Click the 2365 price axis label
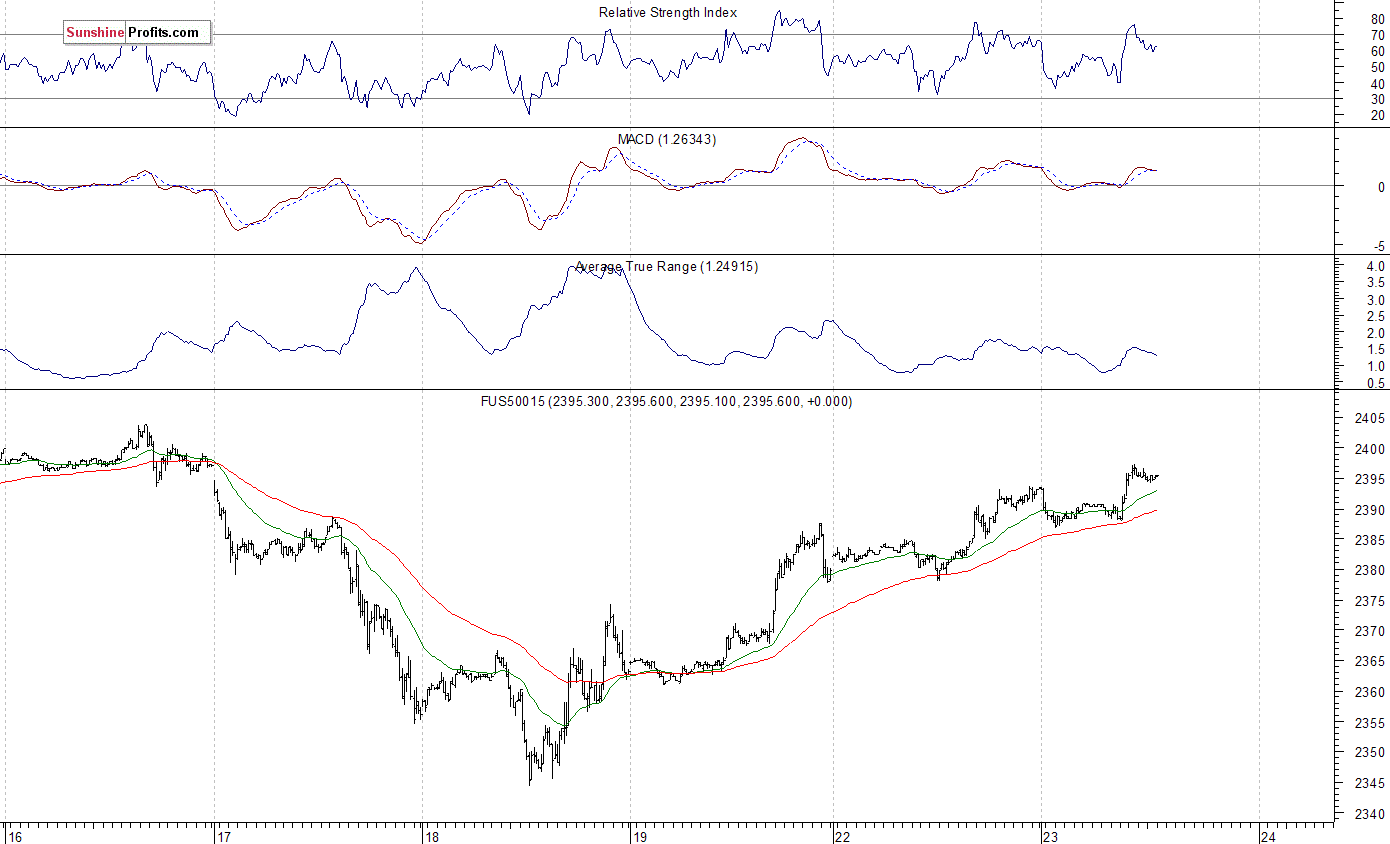The height and width of the screenshot is (844, 1390). coord(1370,662)
